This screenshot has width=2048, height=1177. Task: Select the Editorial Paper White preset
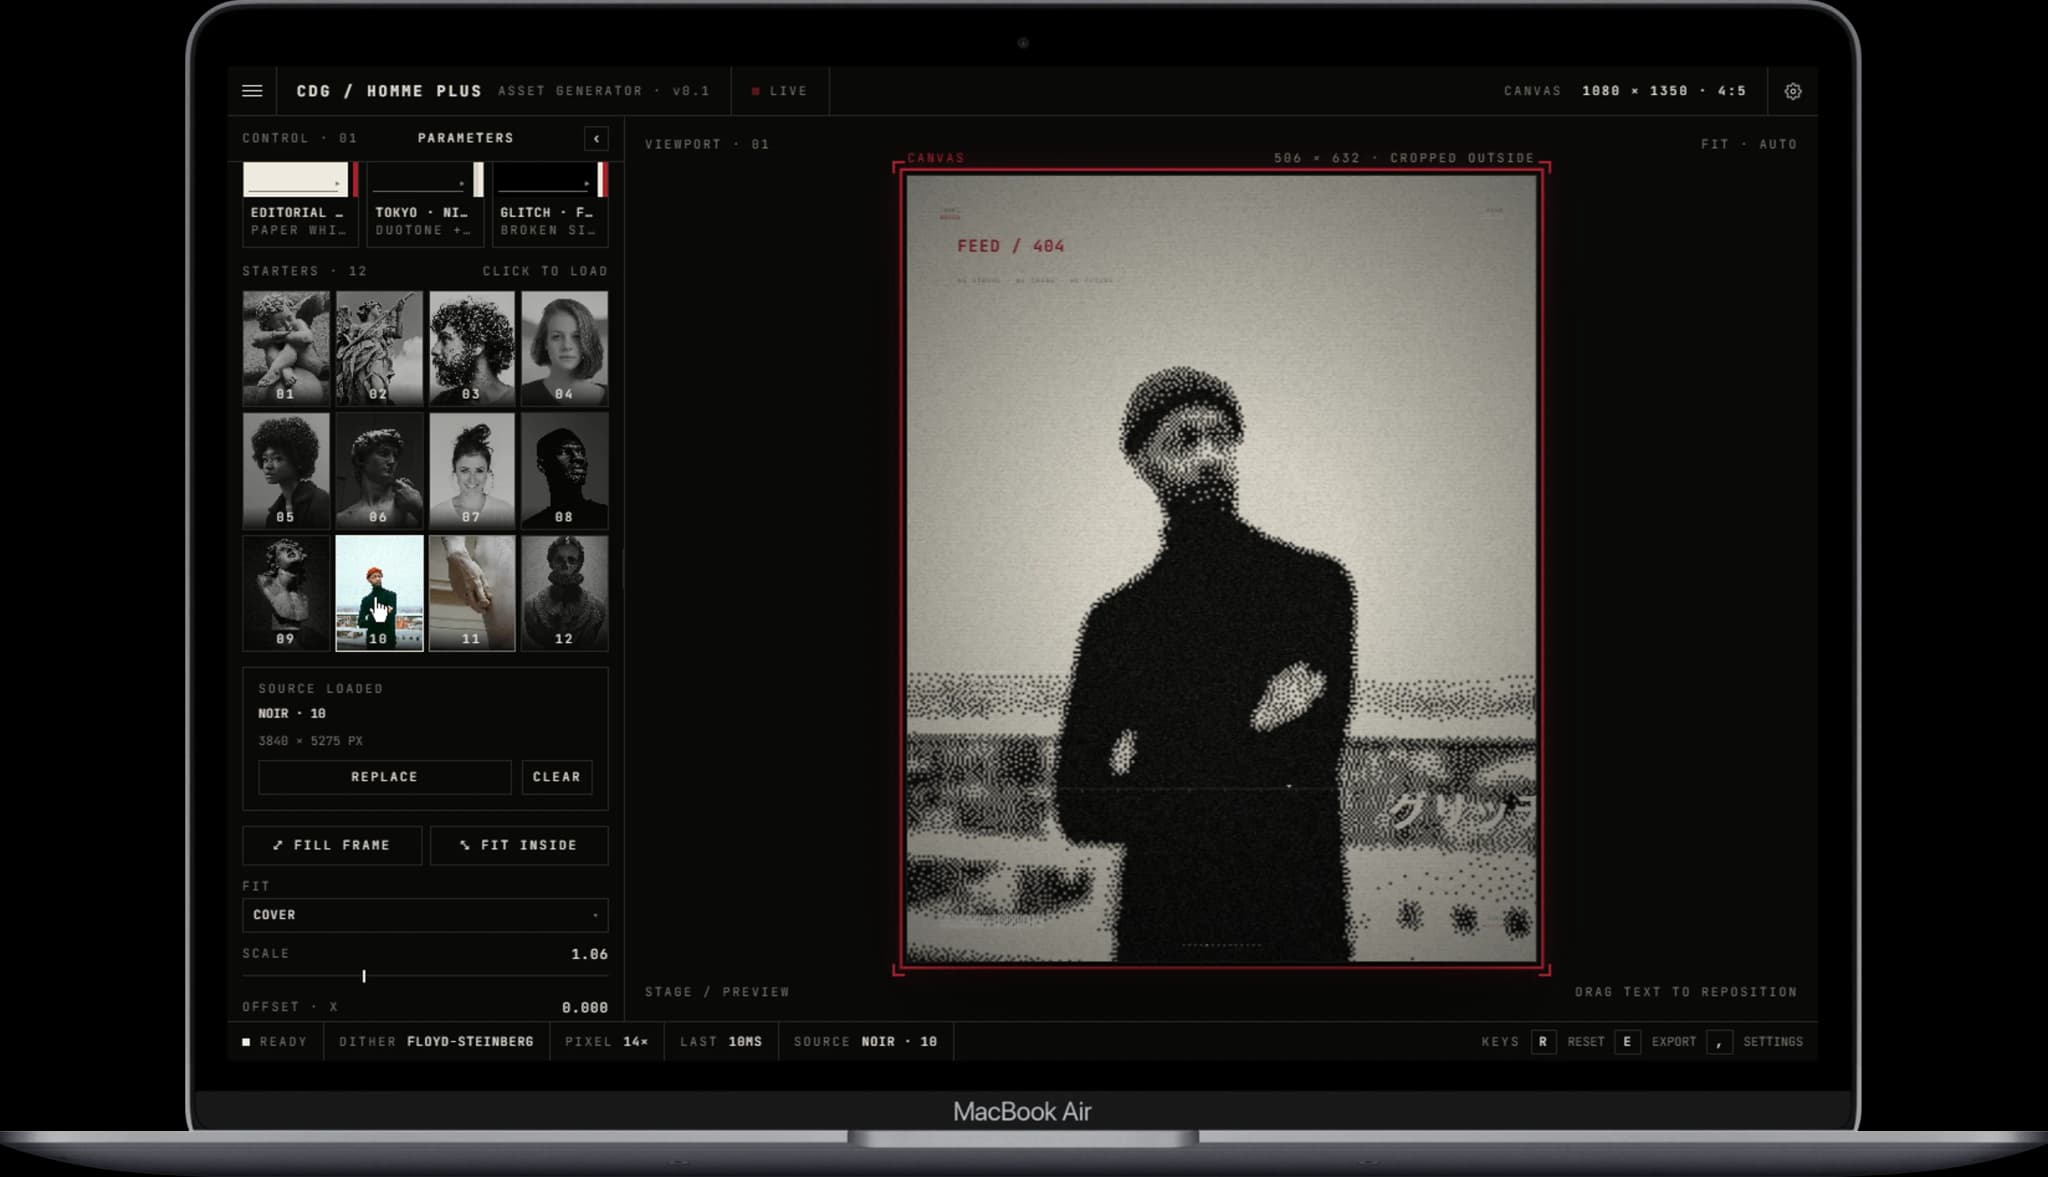(300, 203)
